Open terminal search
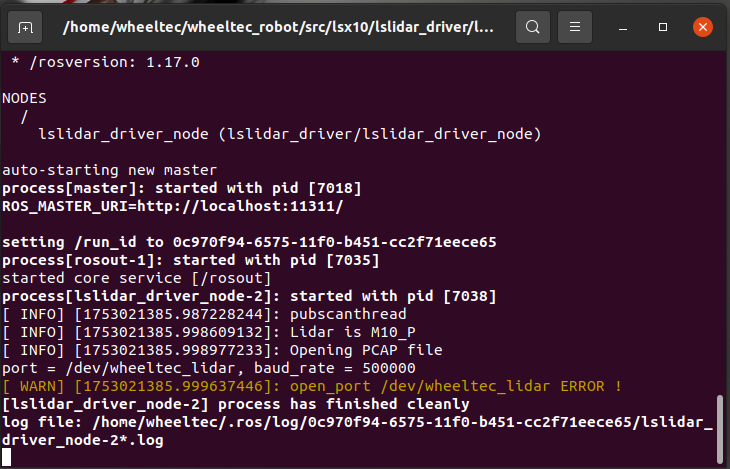 pyautogui.click(x=533, y=27)
